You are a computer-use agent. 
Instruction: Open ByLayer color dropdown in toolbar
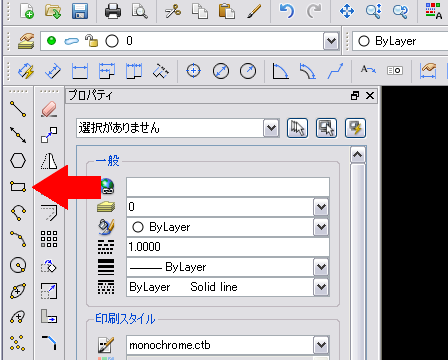coord(400,41)
